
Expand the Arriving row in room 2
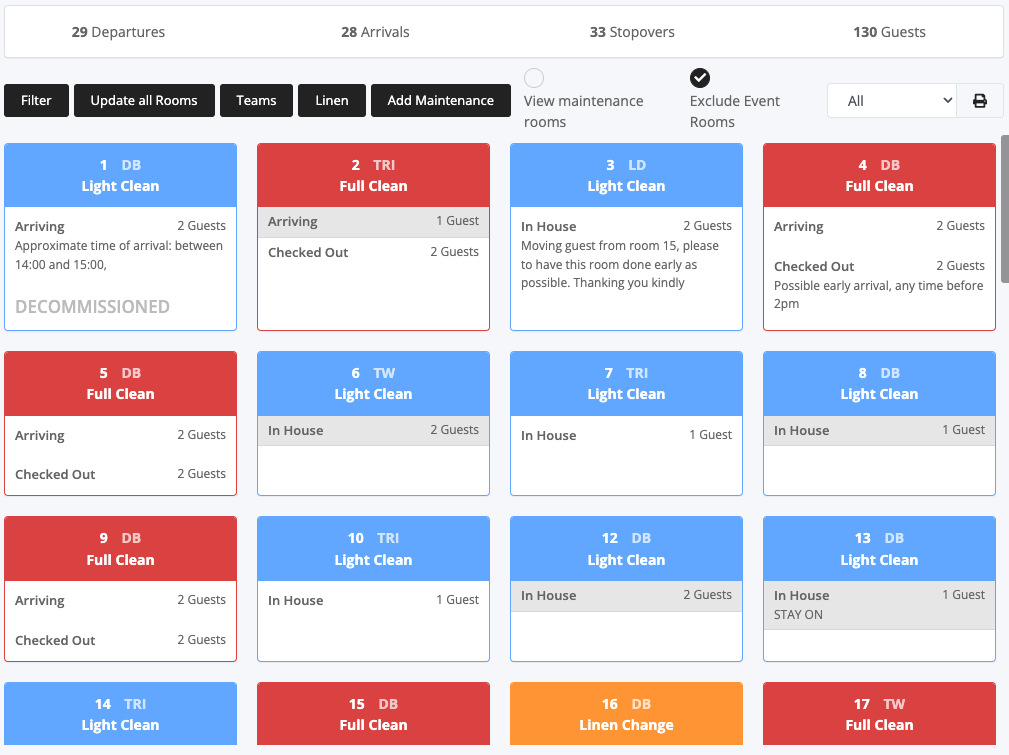(373, 222)
